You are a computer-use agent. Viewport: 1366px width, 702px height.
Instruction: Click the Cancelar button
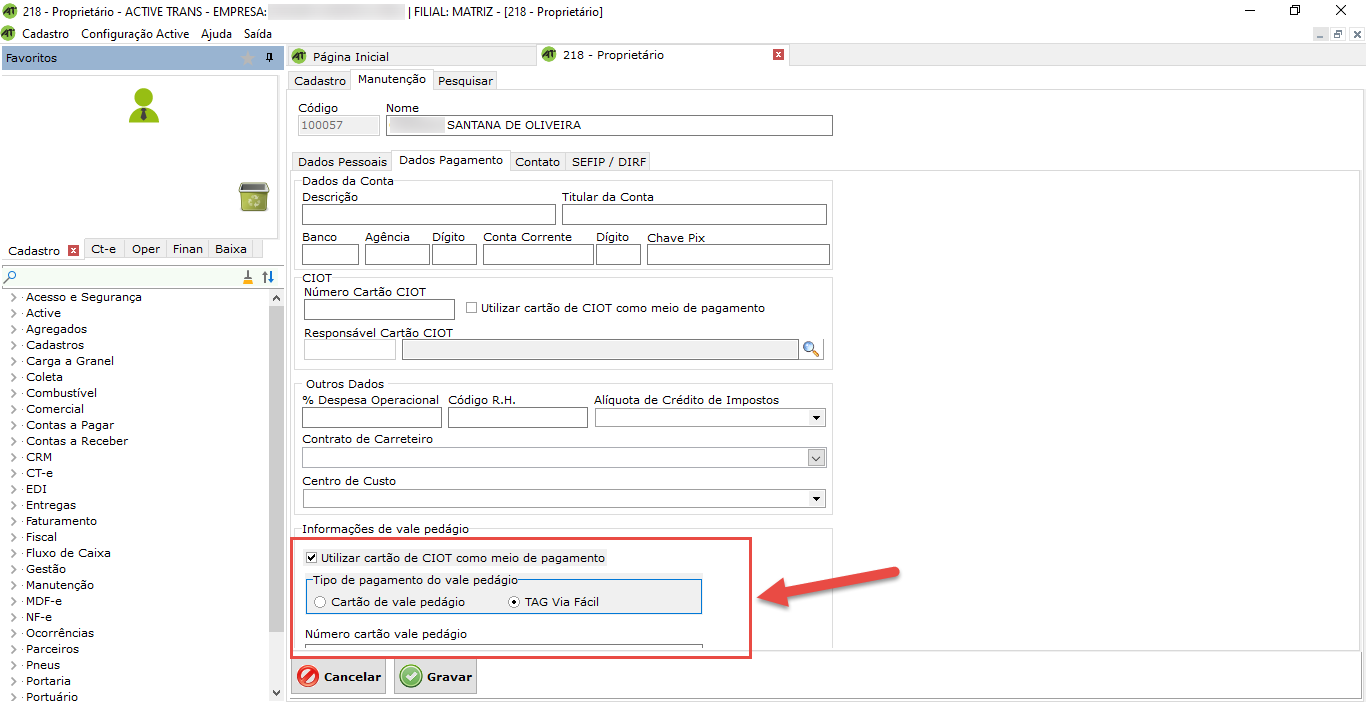pyautogui.click(x=340, y=677)
